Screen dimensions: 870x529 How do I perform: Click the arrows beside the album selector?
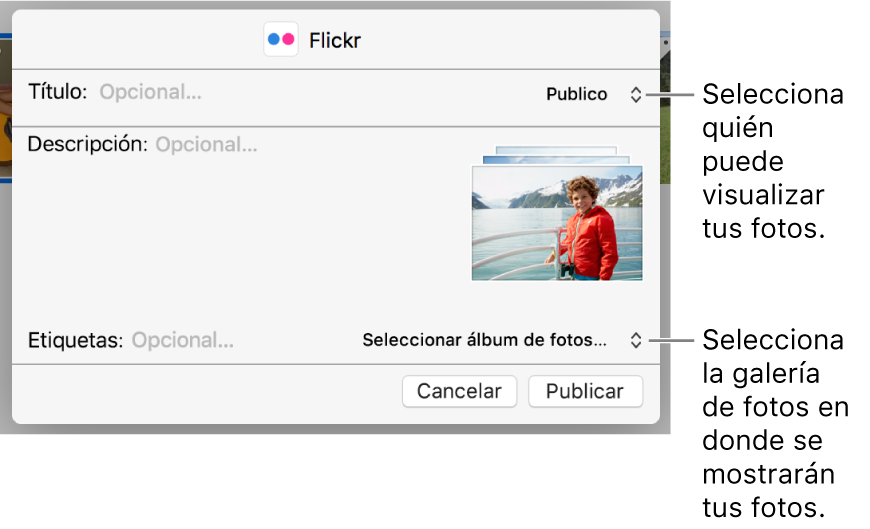[x=635, y=340]
